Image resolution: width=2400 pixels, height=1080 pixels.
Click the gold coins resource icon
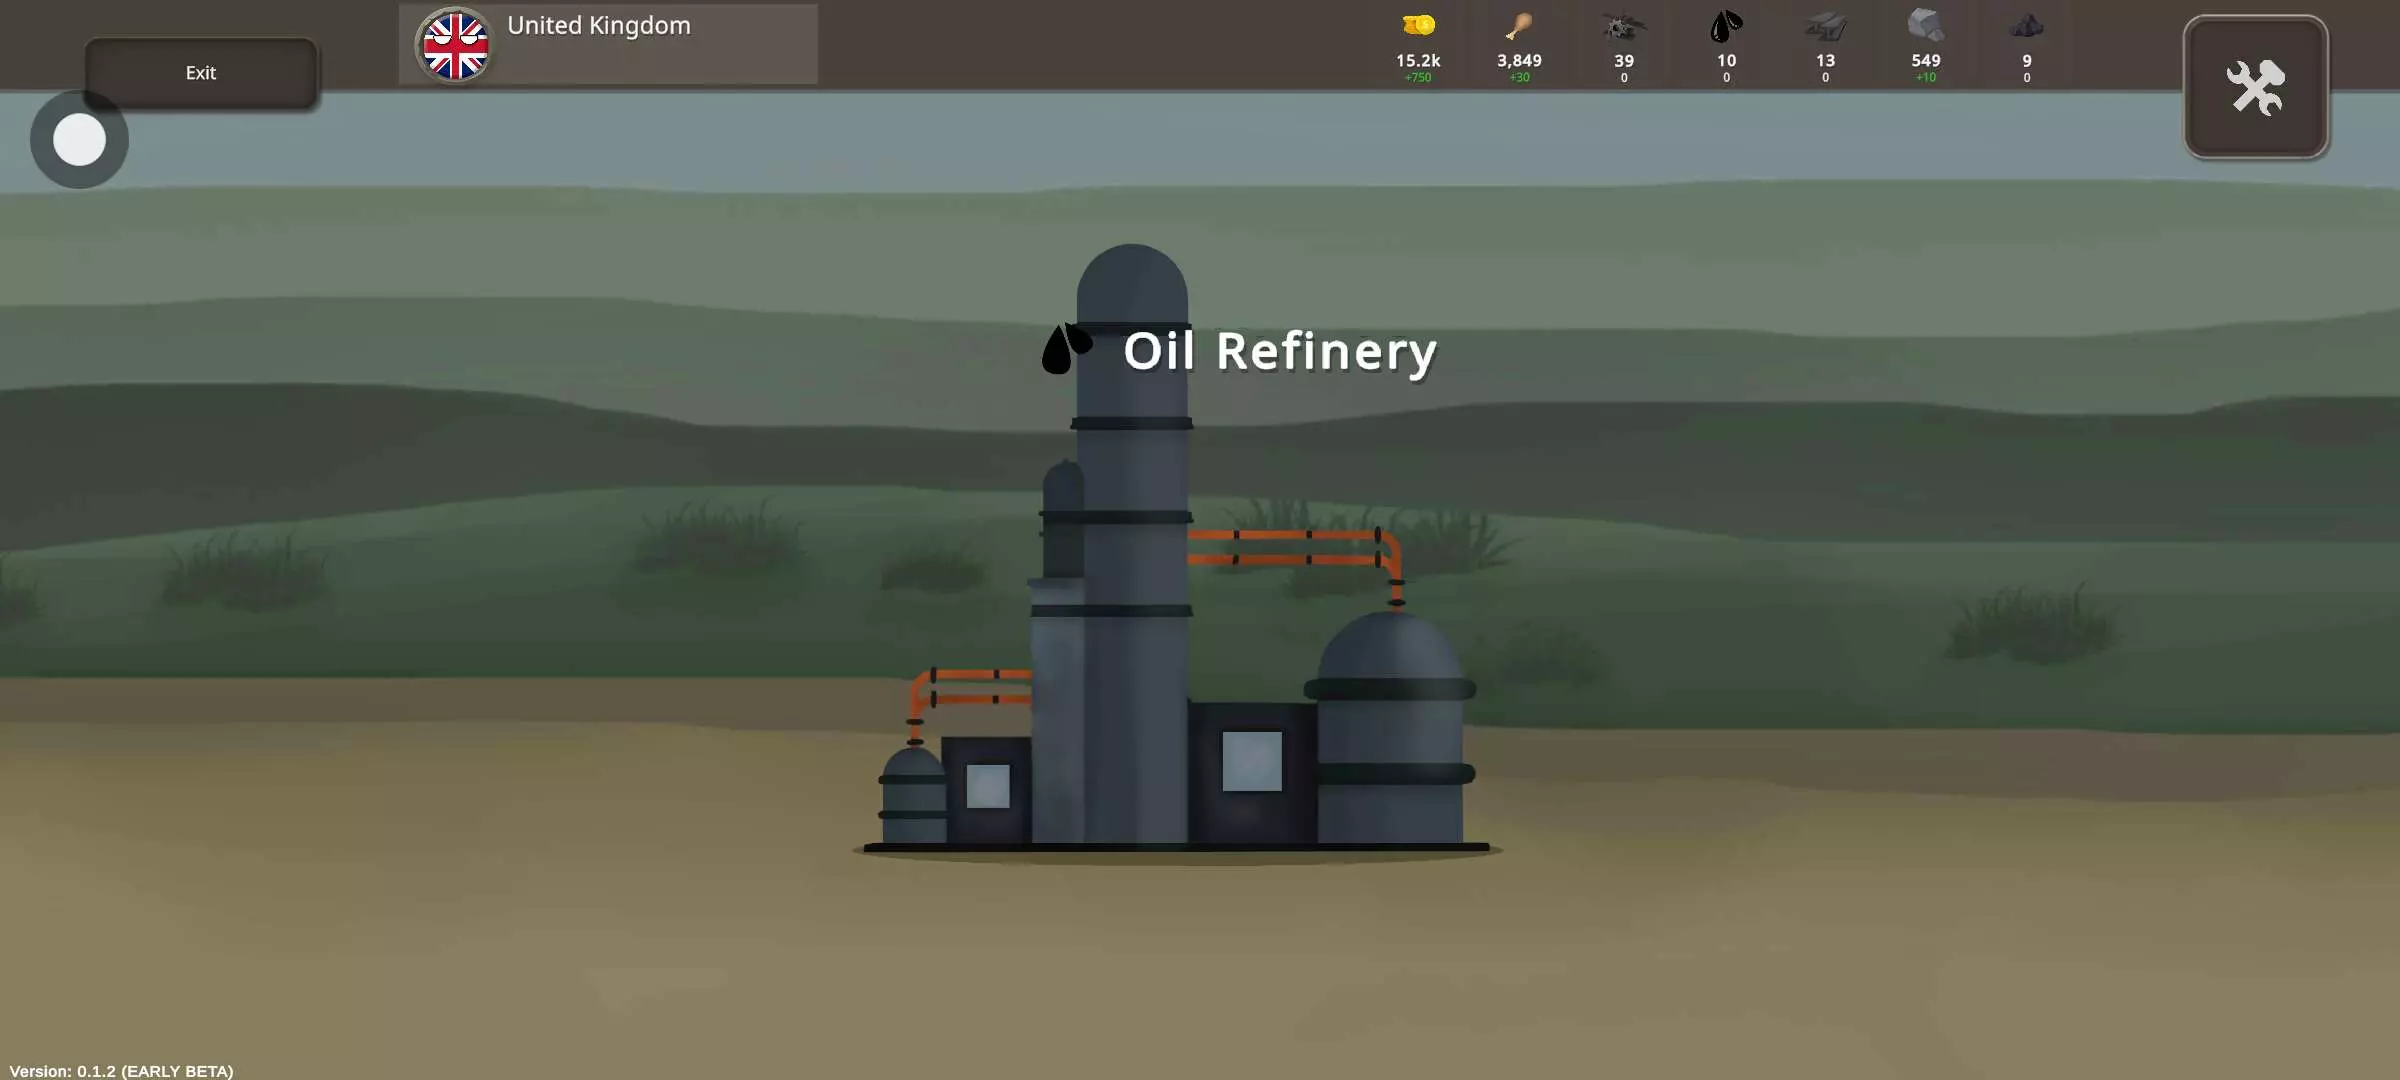(x=1418, y=25)
